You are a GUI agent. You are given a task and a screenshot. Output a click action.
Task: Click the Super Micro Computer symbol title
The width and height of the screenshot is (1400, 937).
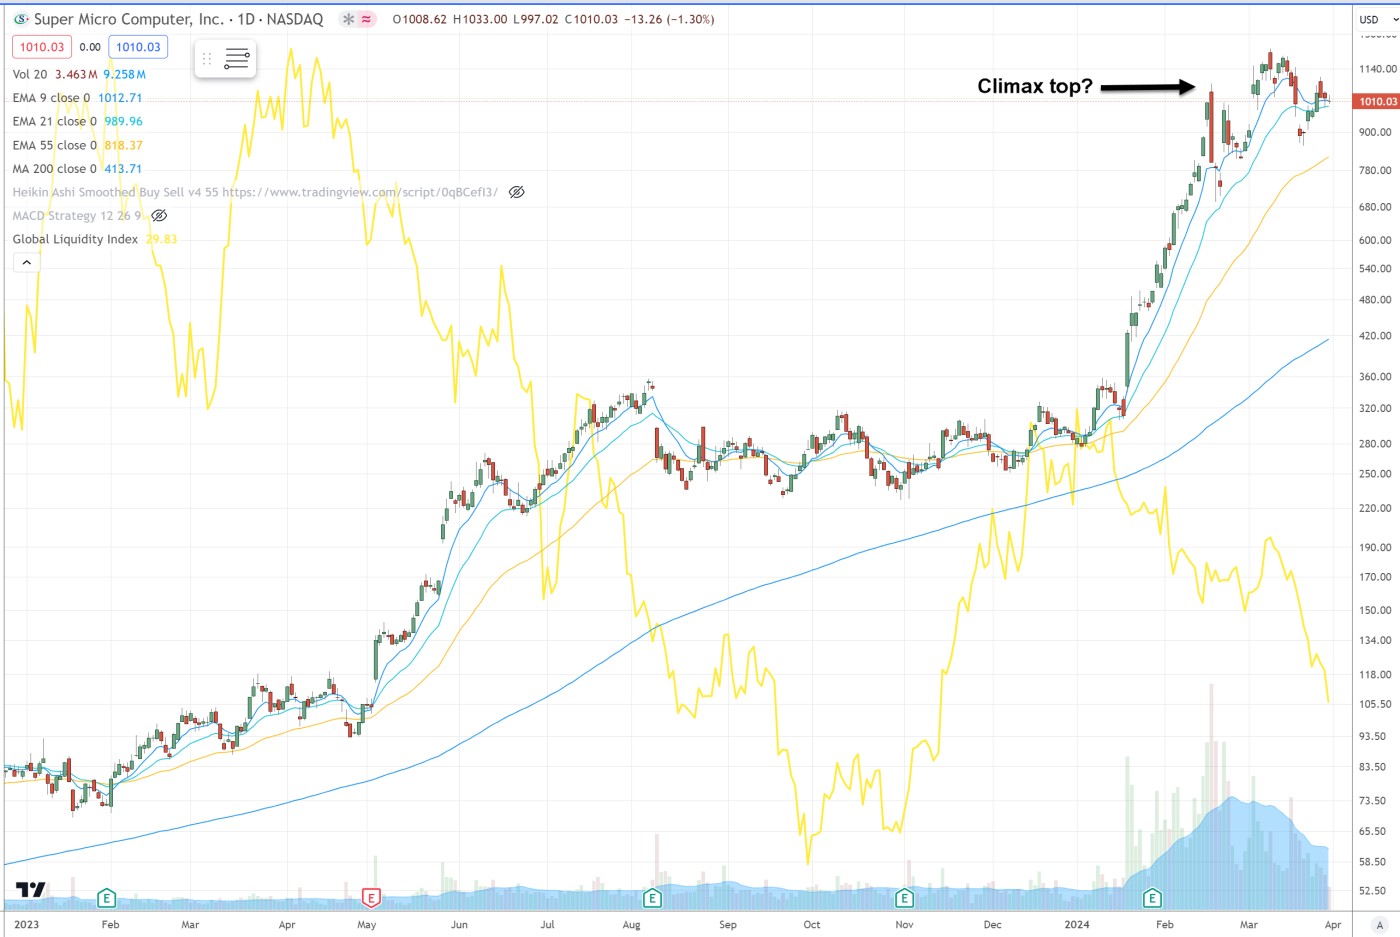tap(179, 19)
